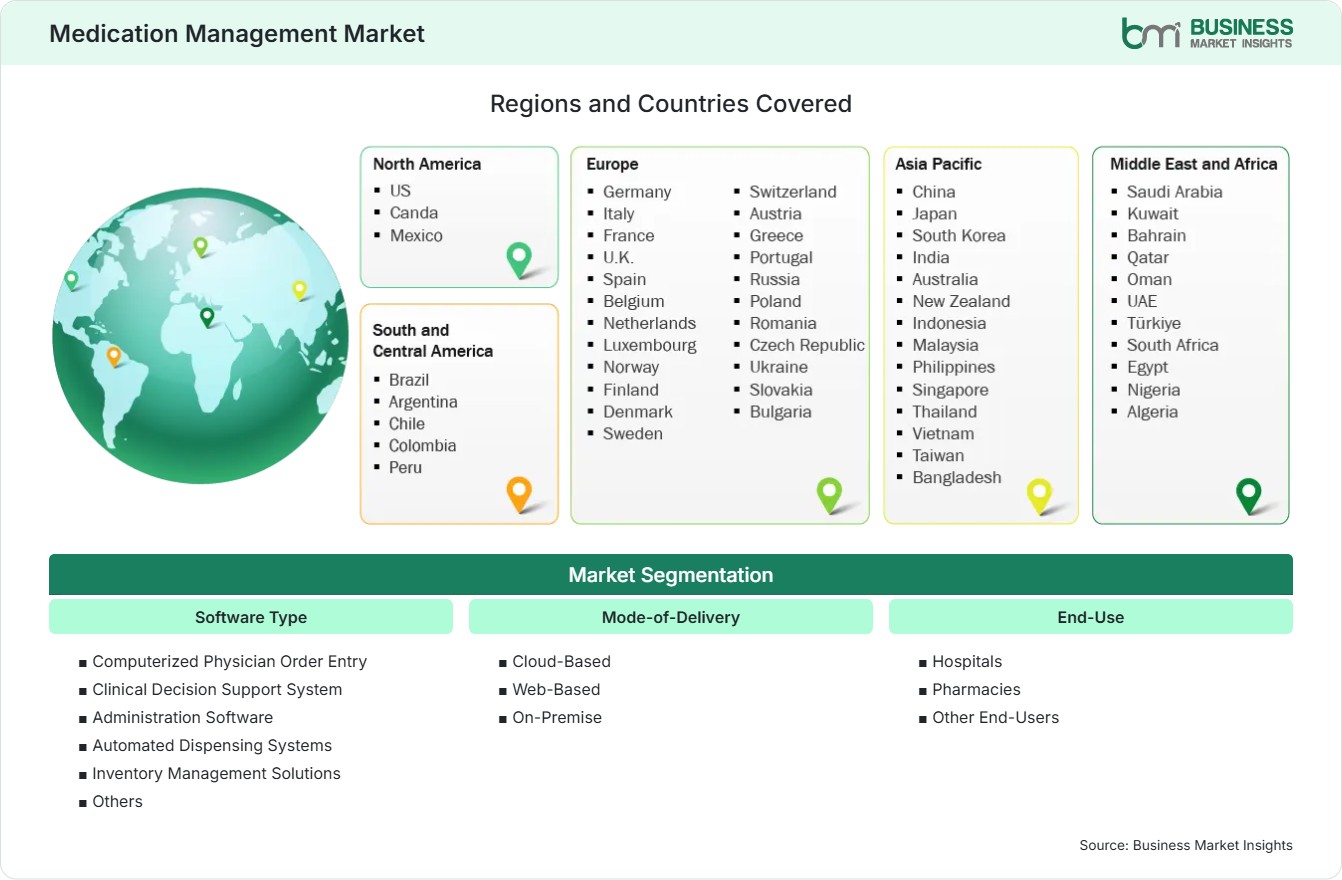Click Algeria in the country list
This screenshot has width=1342, height=880.
(1152, 411)
